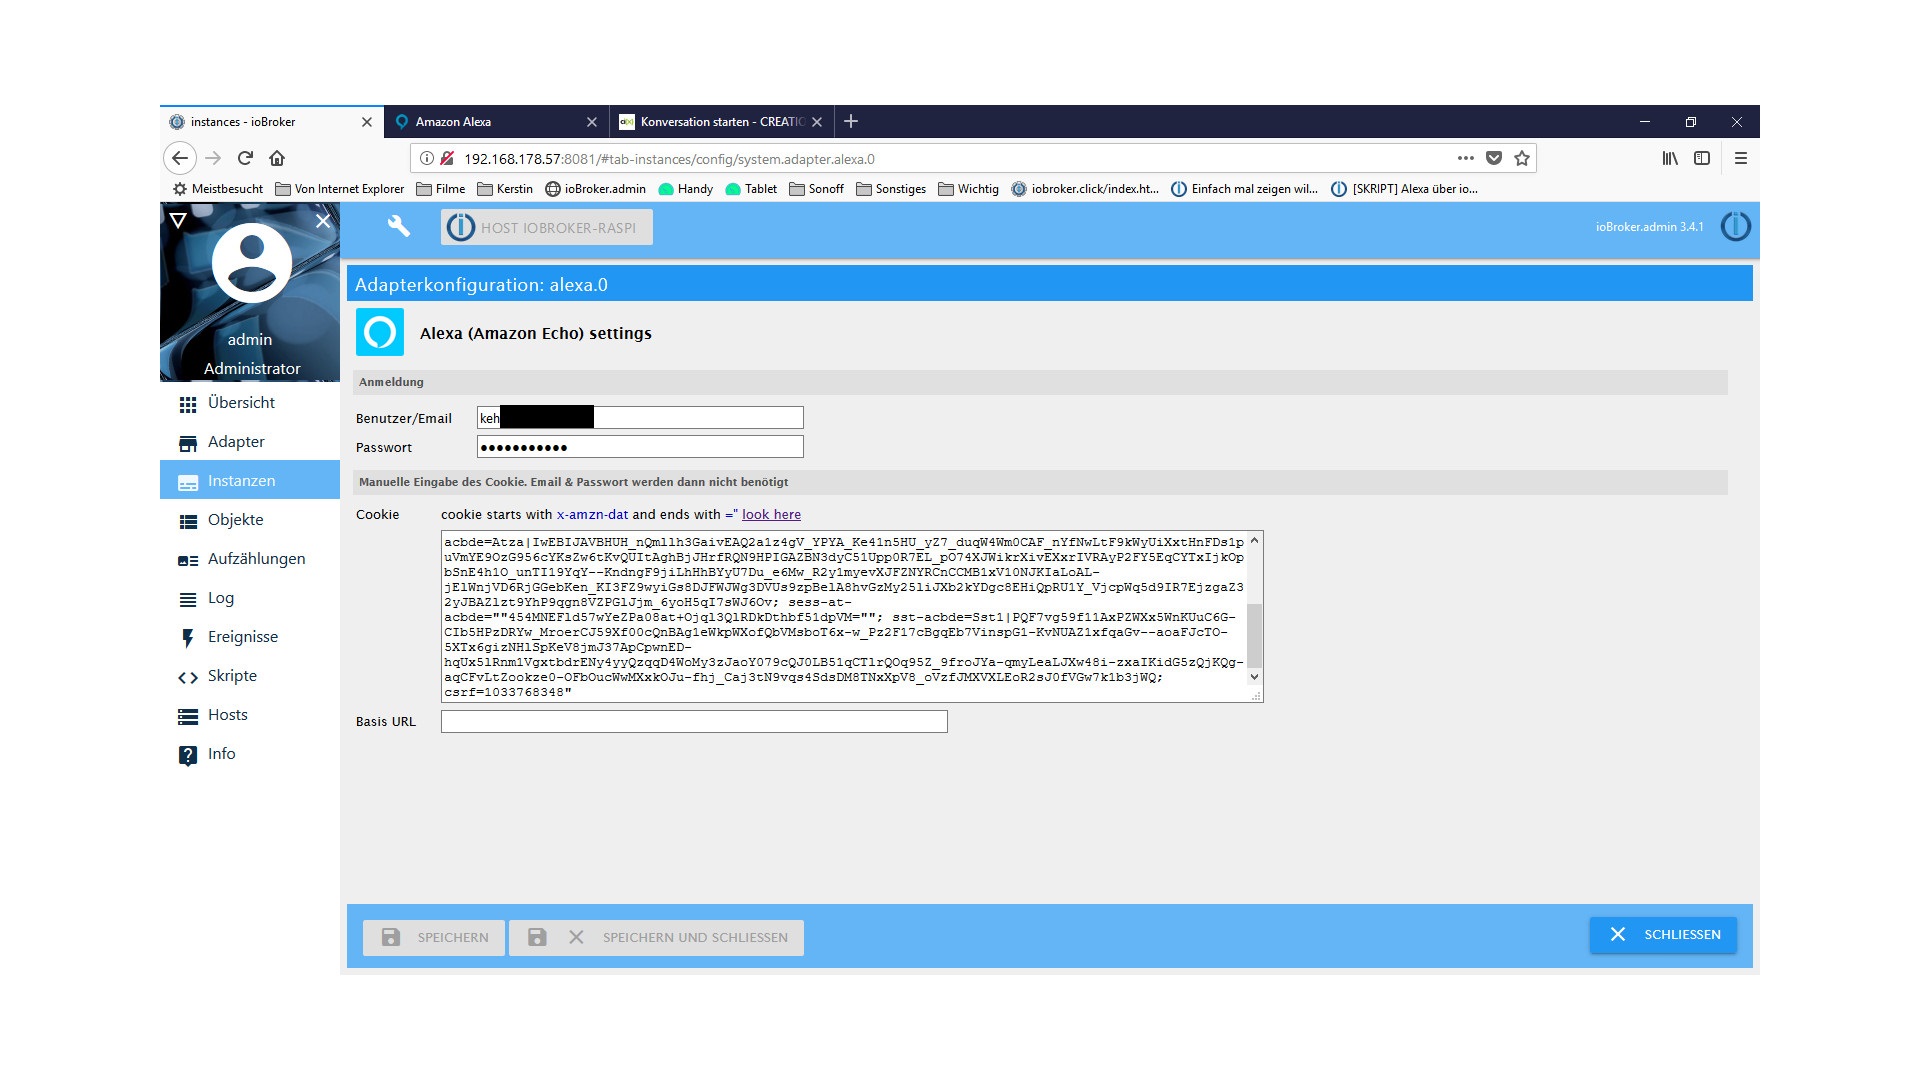This screenshot has width=1920, height=1080.
Task: Open the 'look here' link
Action: pos(771,514)
